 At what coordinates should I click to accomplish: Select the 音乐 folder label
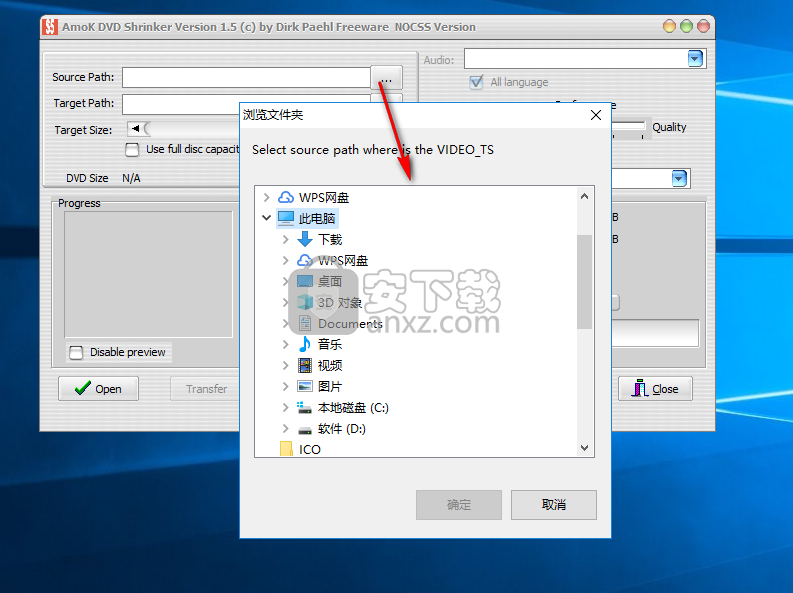click(x=330, y=344)
